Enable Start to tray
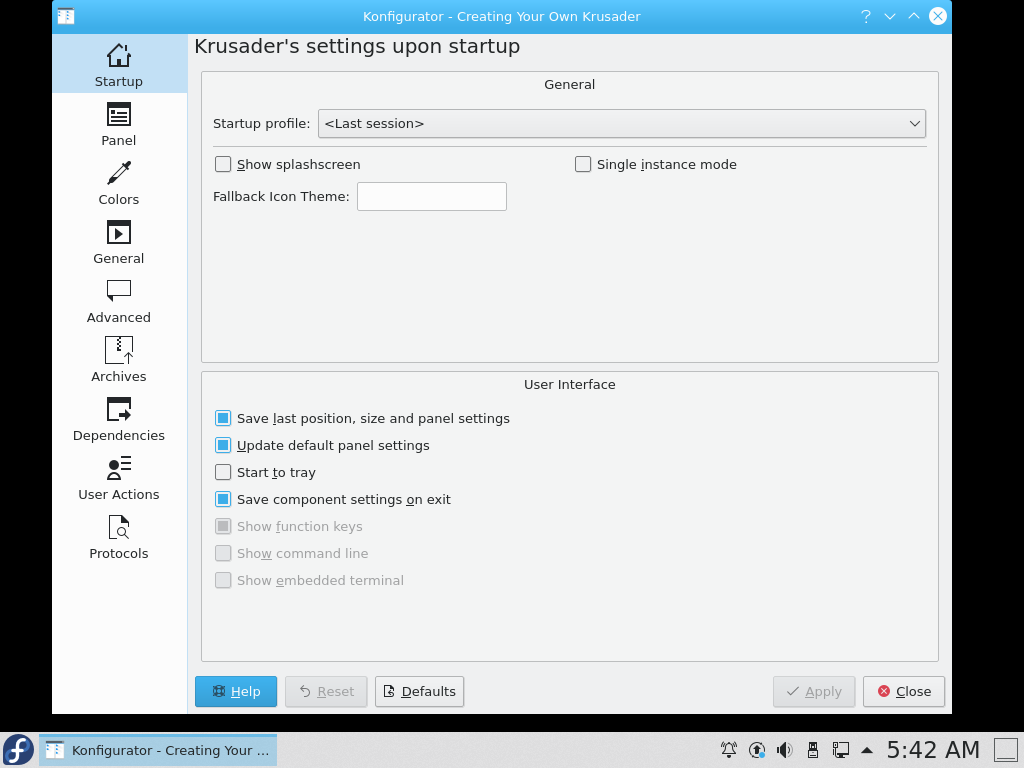The width and height of the screenshot is (1024, 768). 223,472
